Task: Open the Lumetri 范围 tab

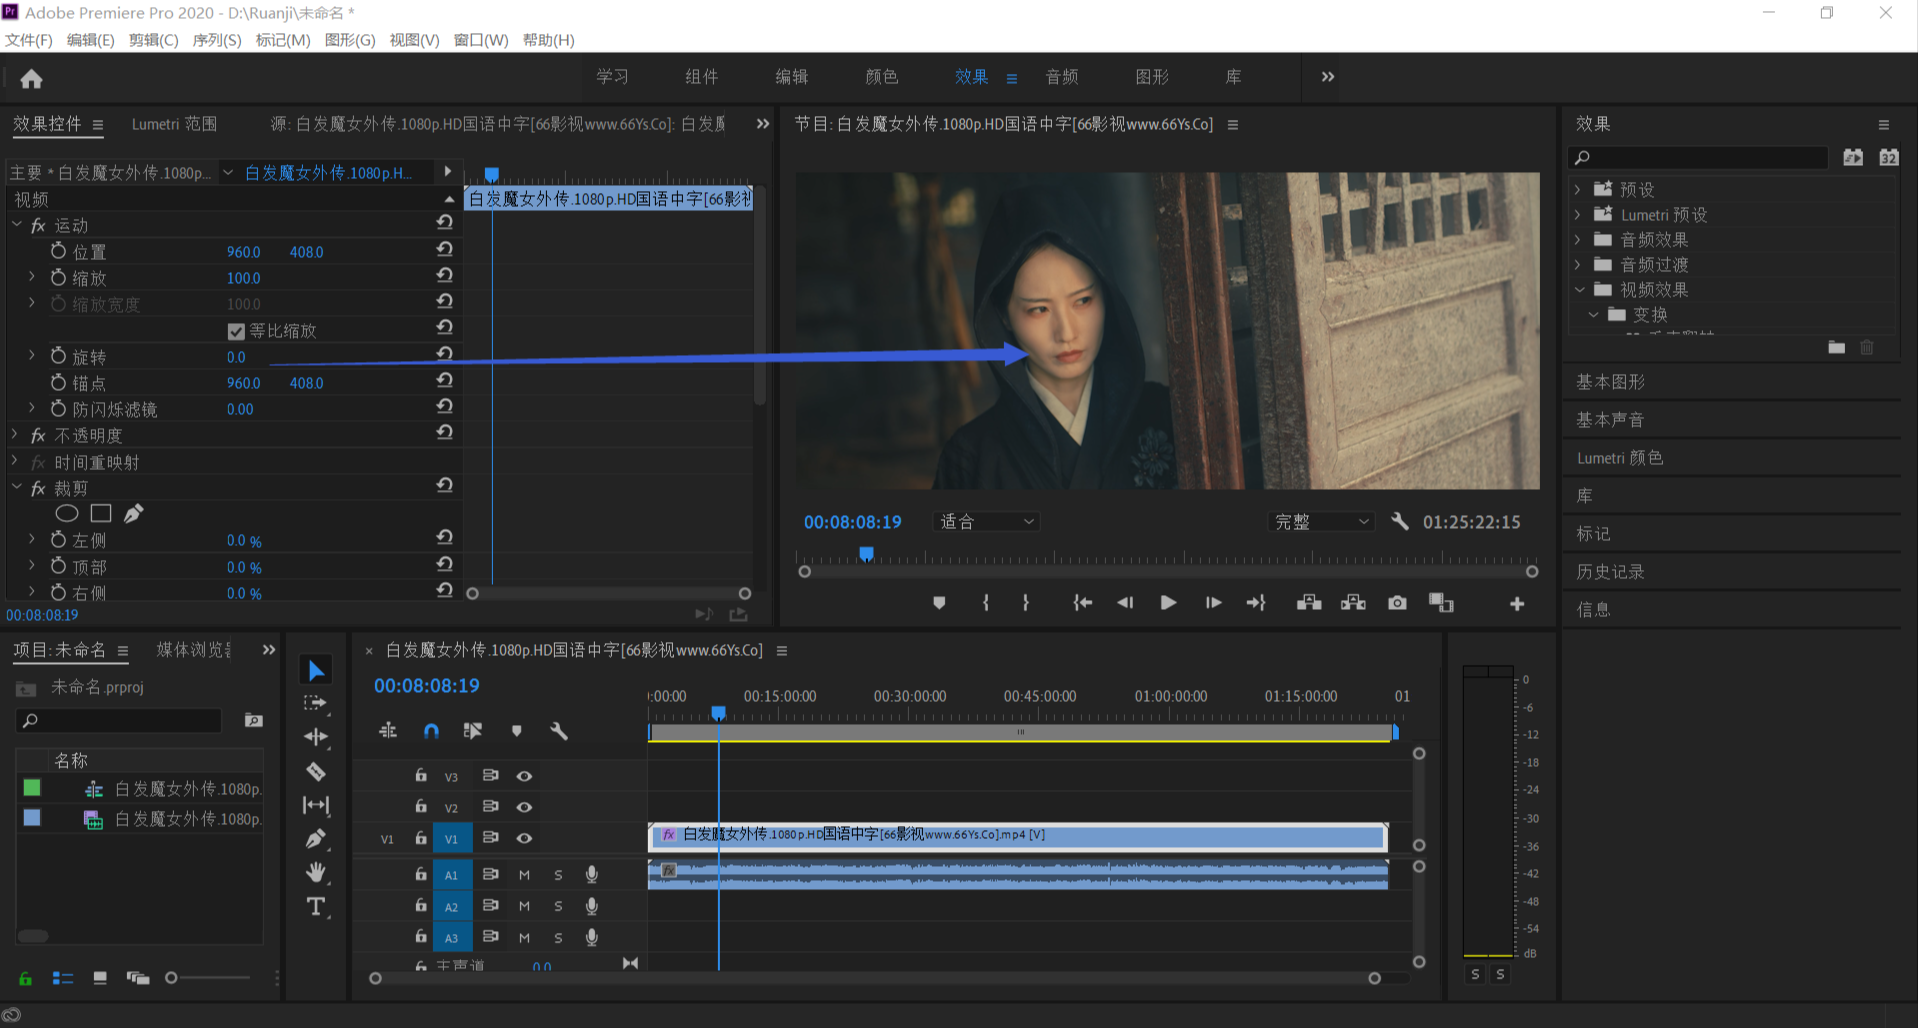Action: (174, 124)
